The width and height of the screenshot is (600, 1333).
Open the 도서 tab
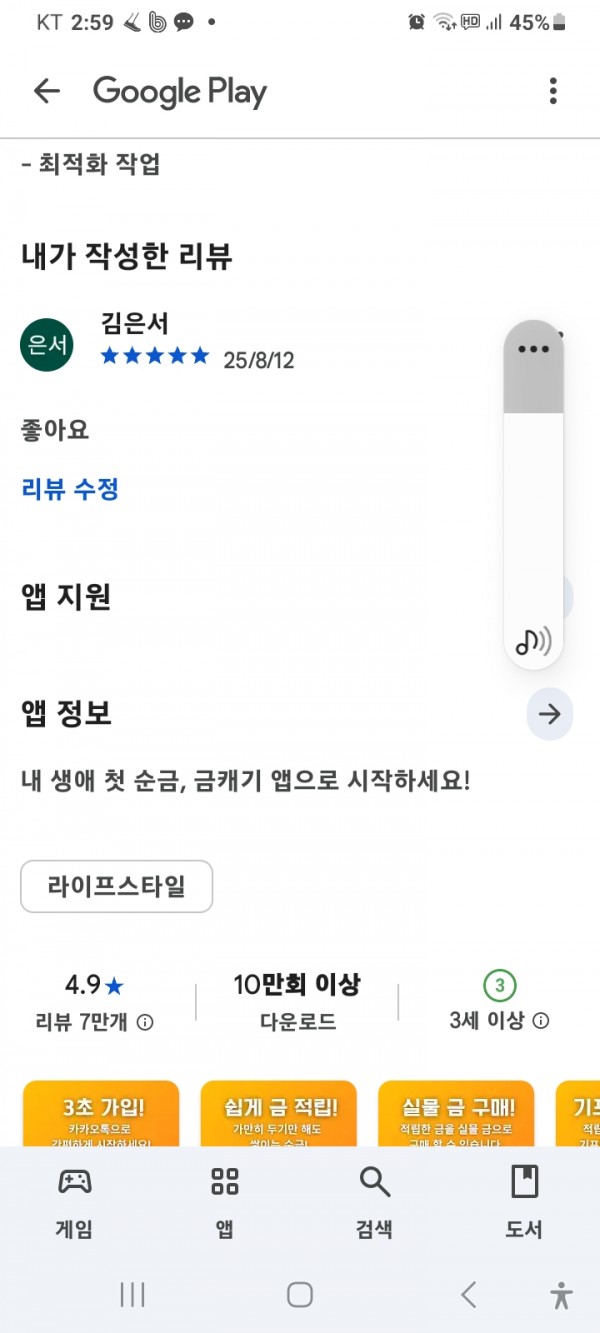pyautogui.click(x=524, y=1202)
